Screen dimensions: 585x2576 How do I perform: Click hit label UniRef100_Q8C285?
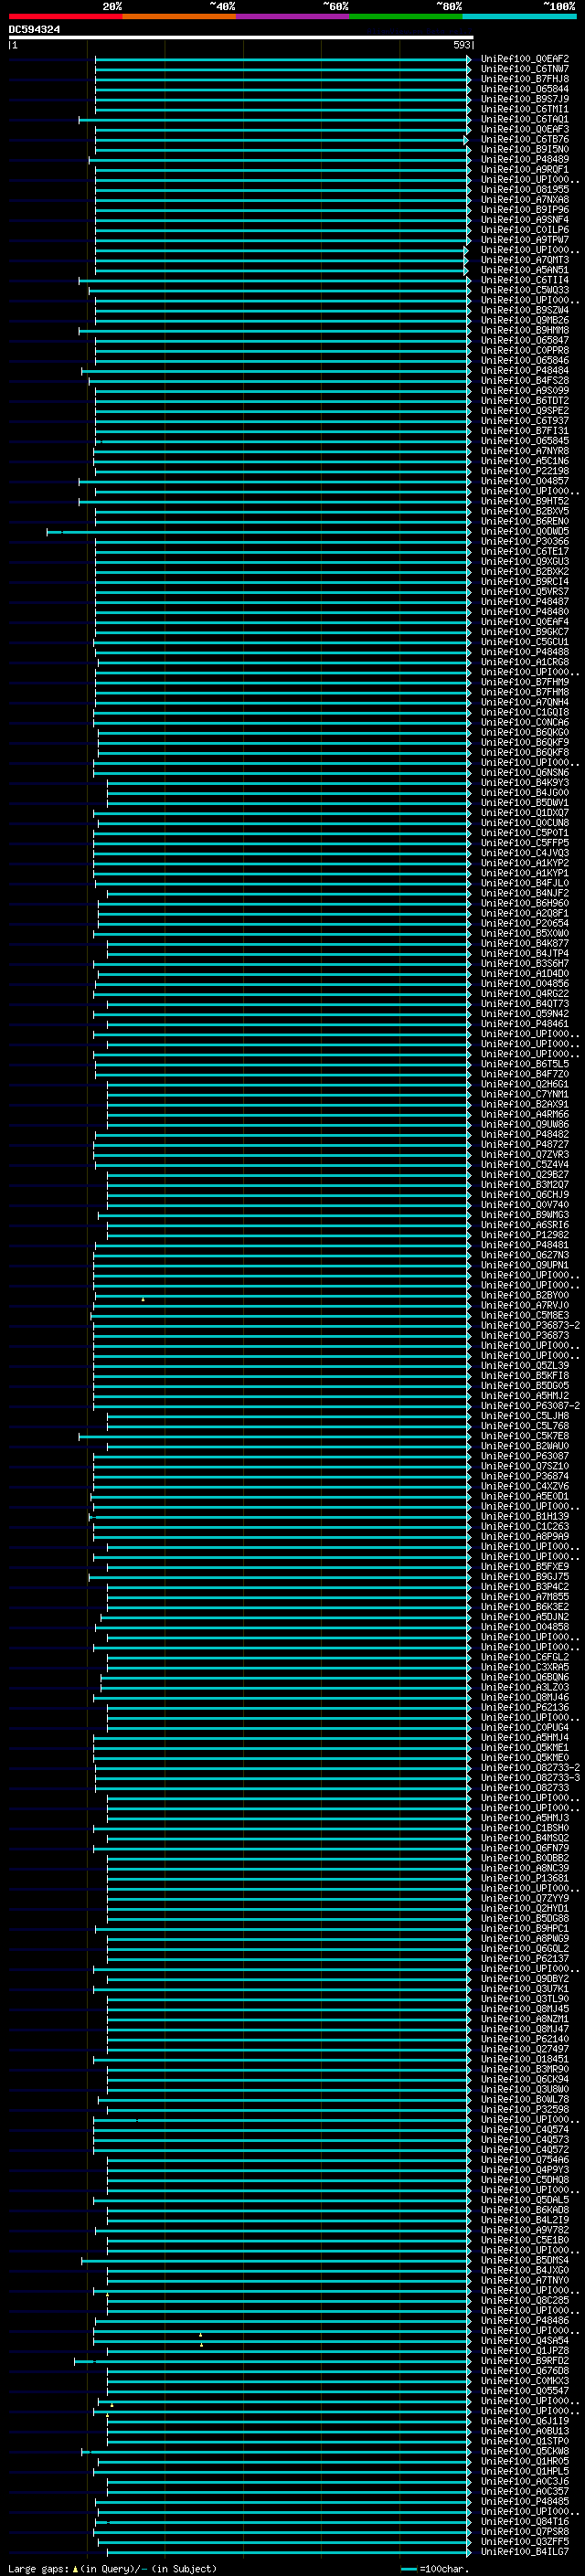[x=525, y=2299]
